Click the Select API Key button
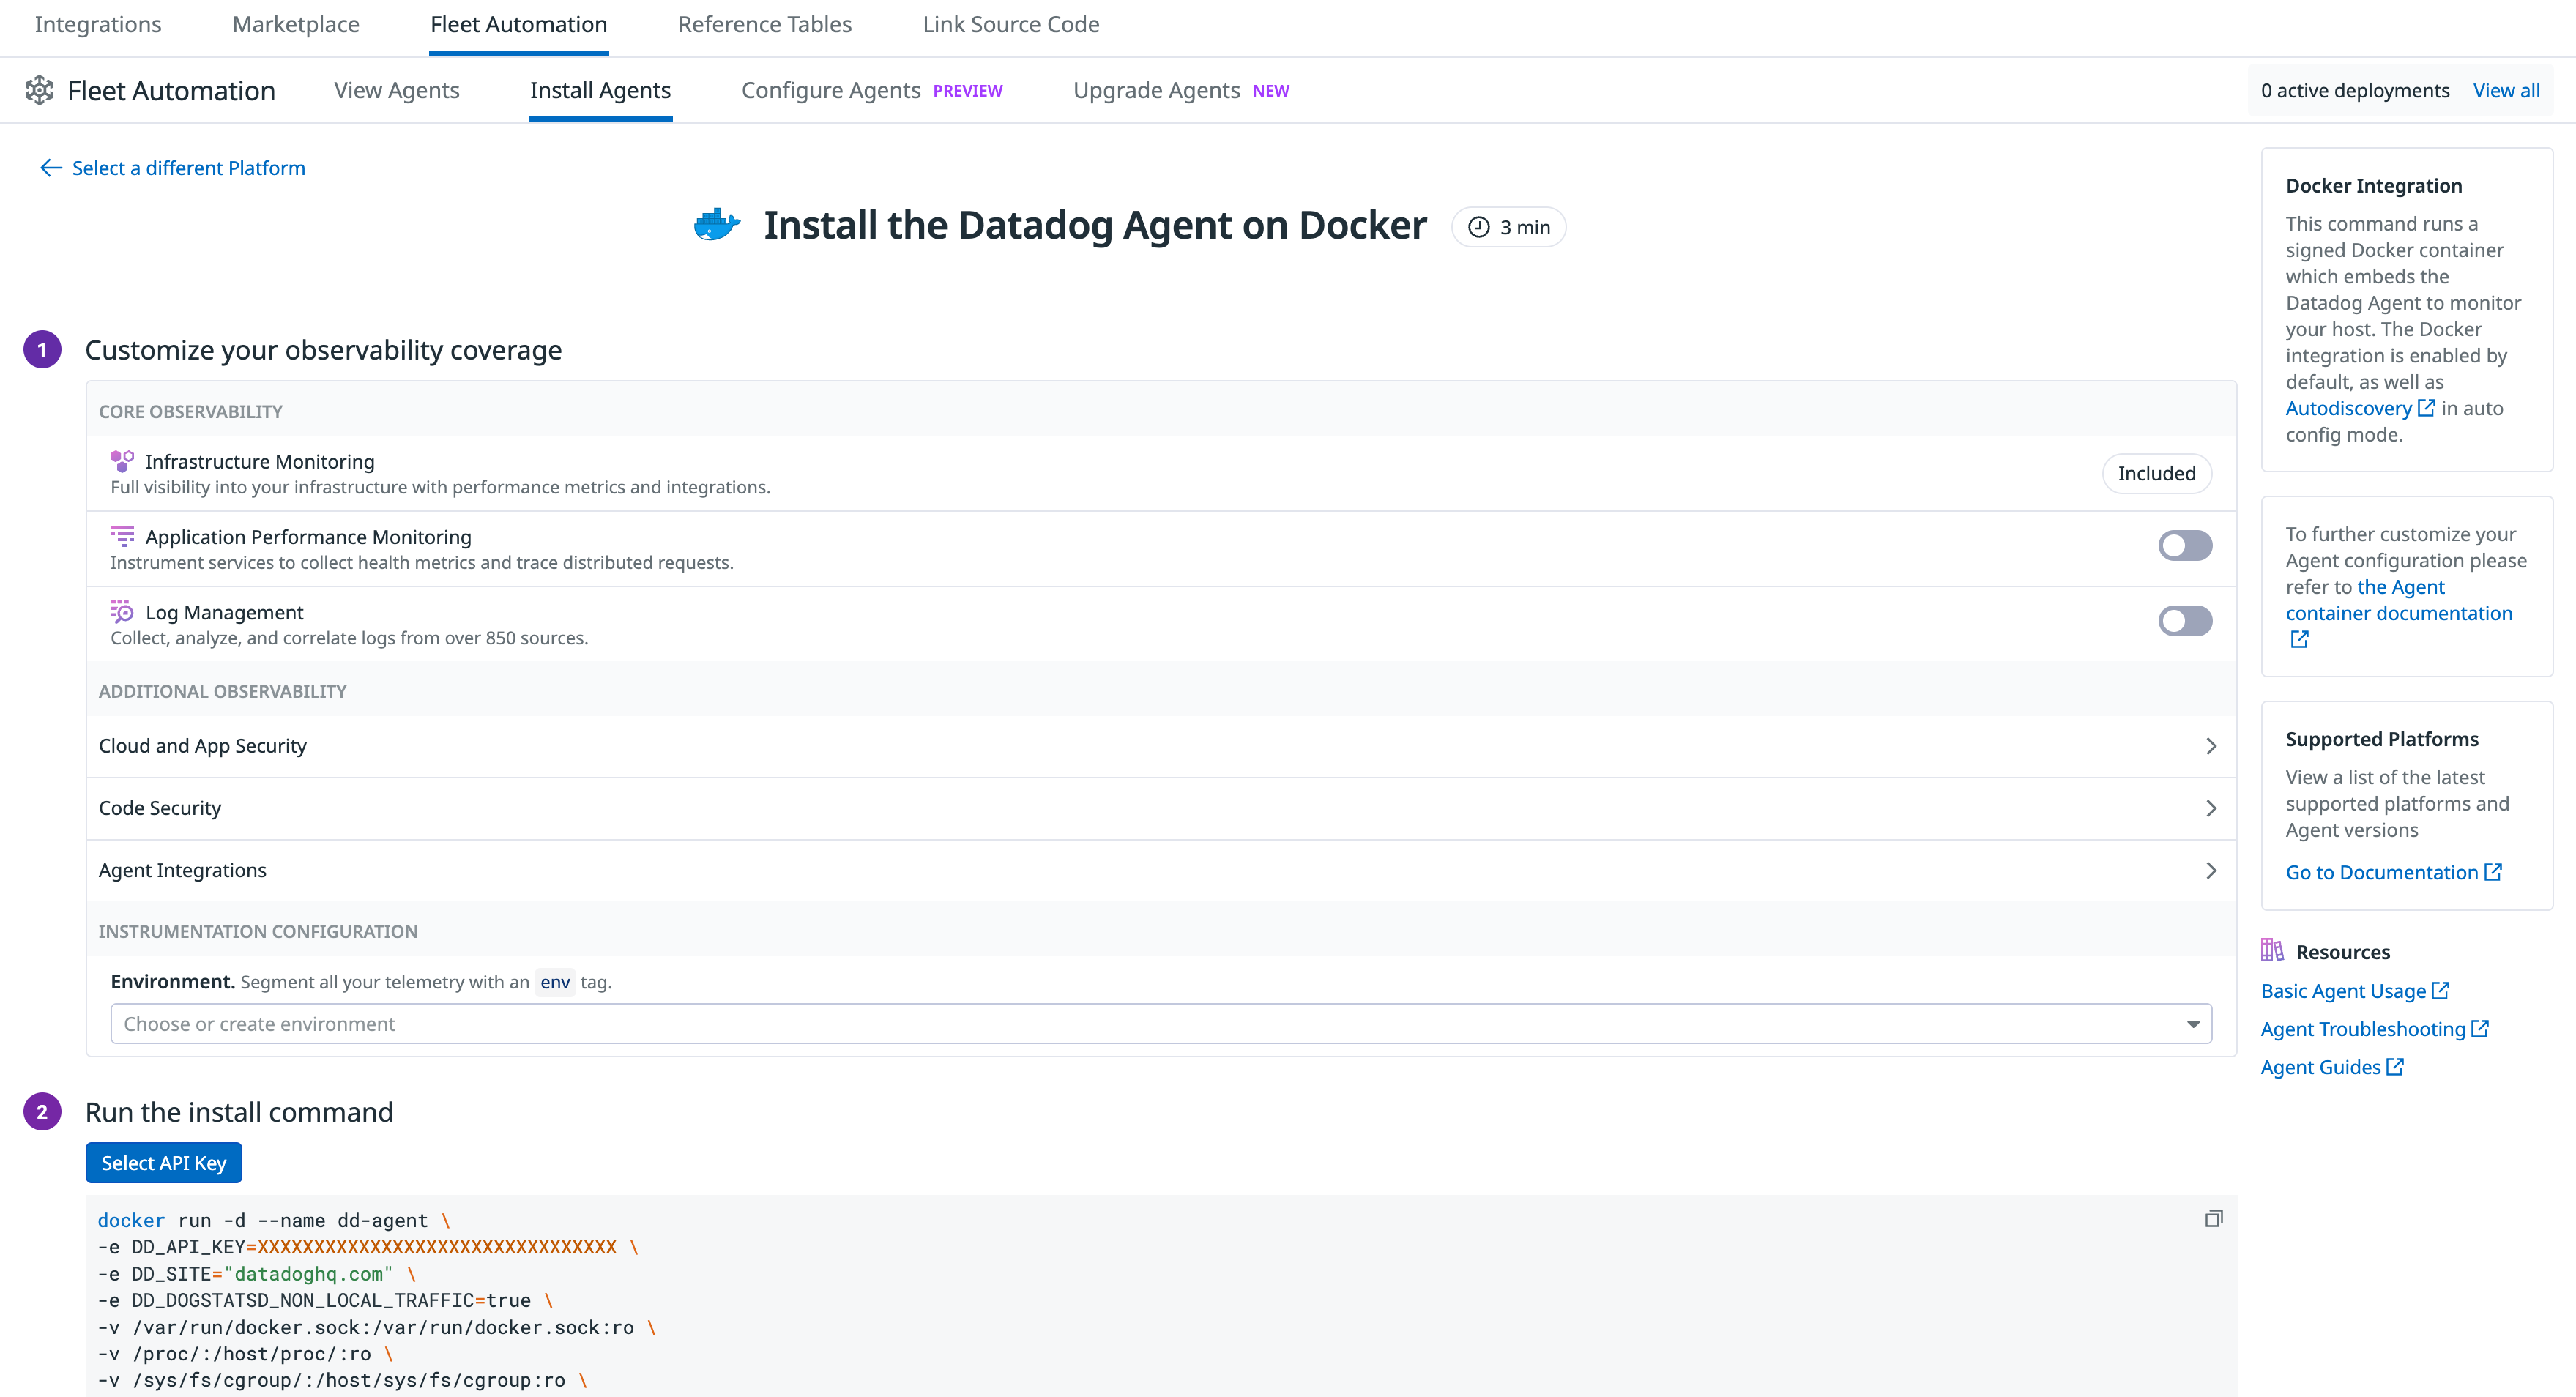The image size is (2576, 1397). click(164, 1163)
